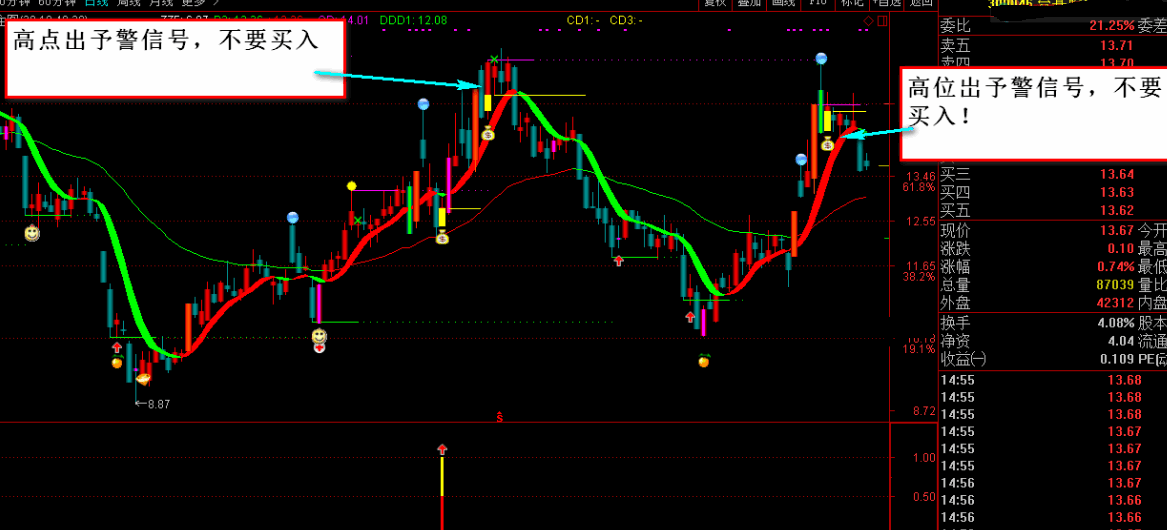The width and height of the screenshot is (1167, 530).
Task: Click the 收益 0.109 earnings value
Action: (1119, 360)
